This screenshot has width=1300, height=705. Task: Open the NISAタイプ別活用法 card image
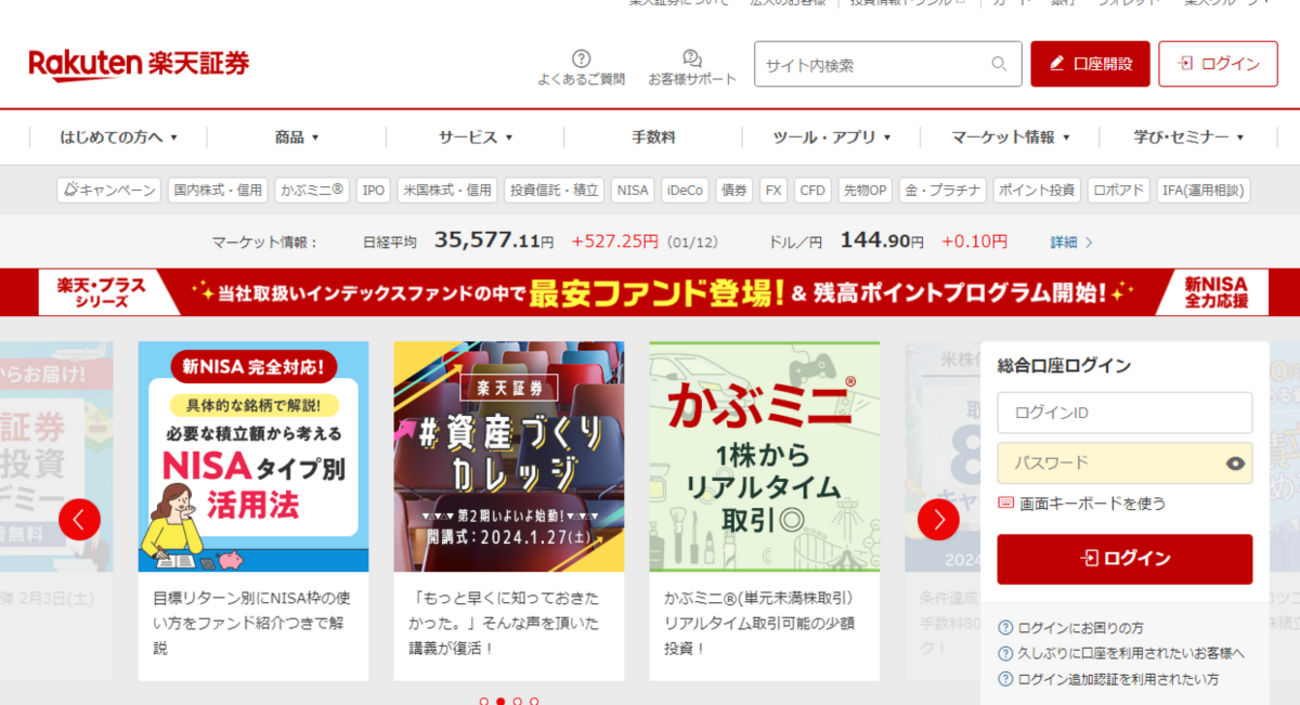[253, 457]
